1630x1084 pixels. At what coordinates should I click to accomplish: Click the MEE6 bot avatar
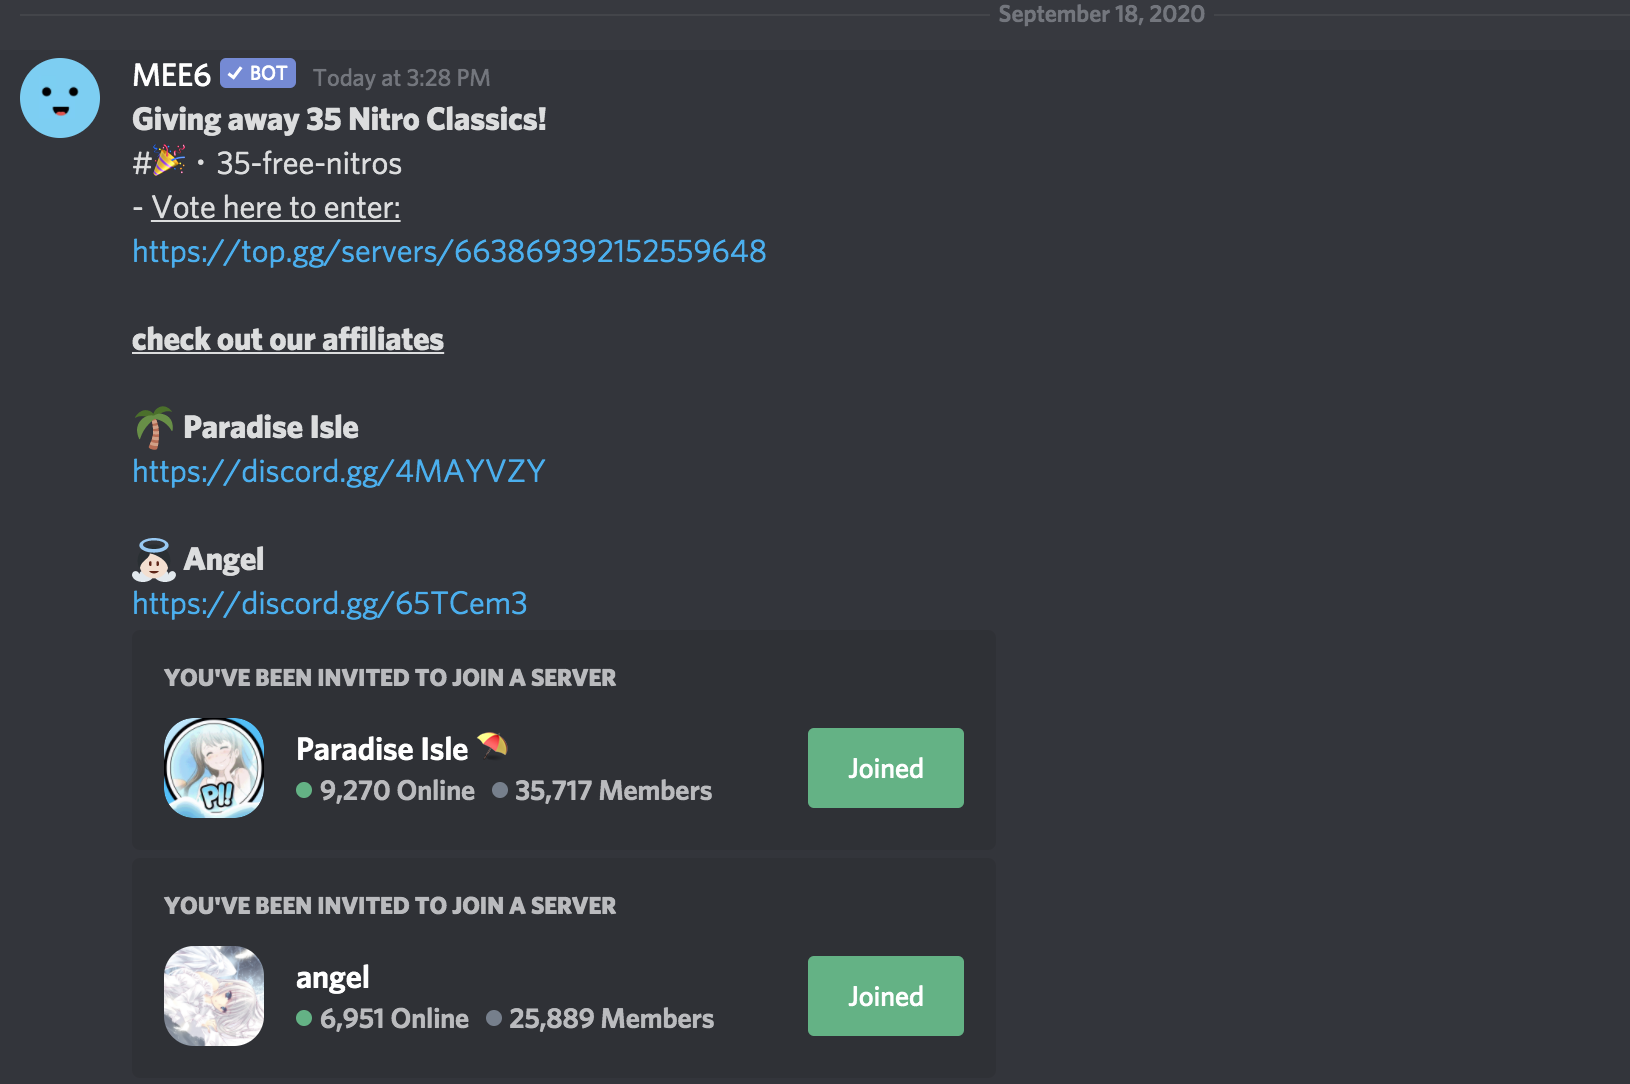[60, 98]
